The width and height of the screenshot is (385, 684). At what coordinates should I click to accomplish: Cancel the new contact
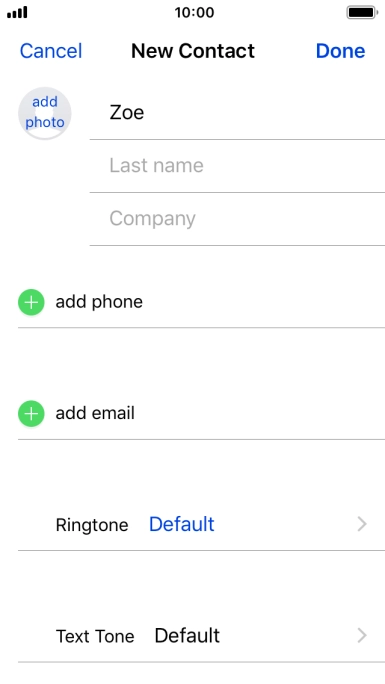51,51
